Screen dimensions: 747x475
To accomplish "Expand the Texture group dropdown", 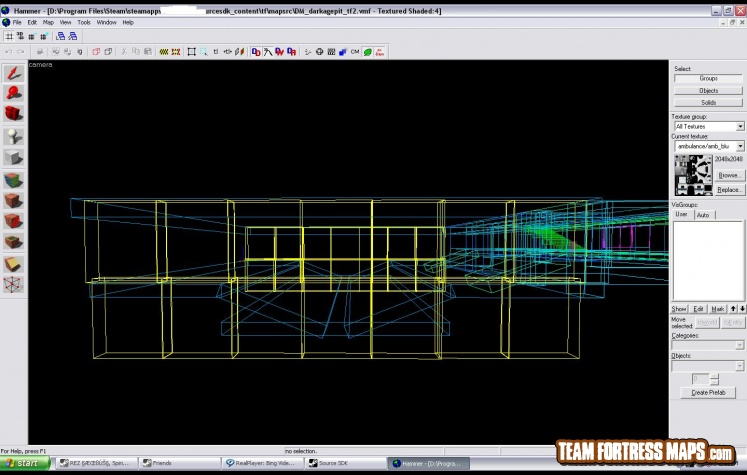I will [740, 126].
